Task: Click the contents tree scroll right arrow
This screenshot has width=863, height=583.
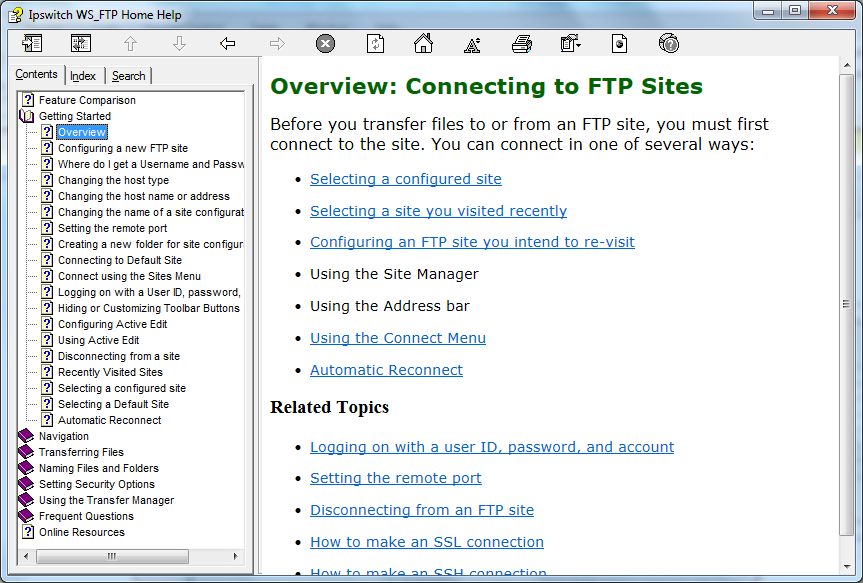Action: pos(236,556)
